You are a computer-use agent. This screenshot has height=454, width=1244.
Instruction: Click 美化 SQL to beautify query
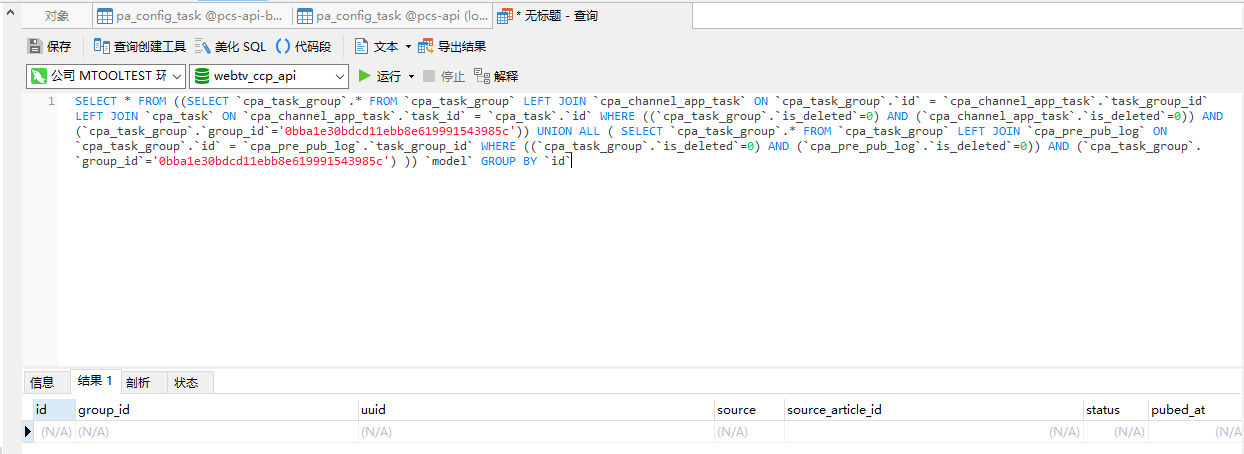point(231,46)
